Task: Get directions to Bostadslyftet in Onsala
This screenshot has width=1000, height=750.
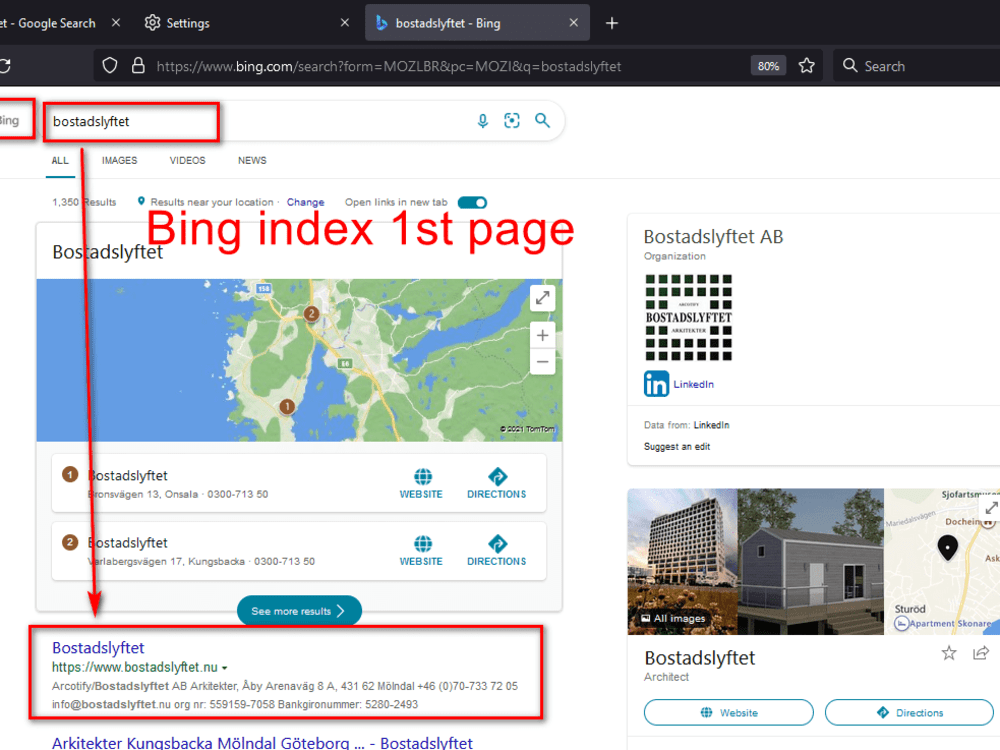Action: tap(496, 483)
